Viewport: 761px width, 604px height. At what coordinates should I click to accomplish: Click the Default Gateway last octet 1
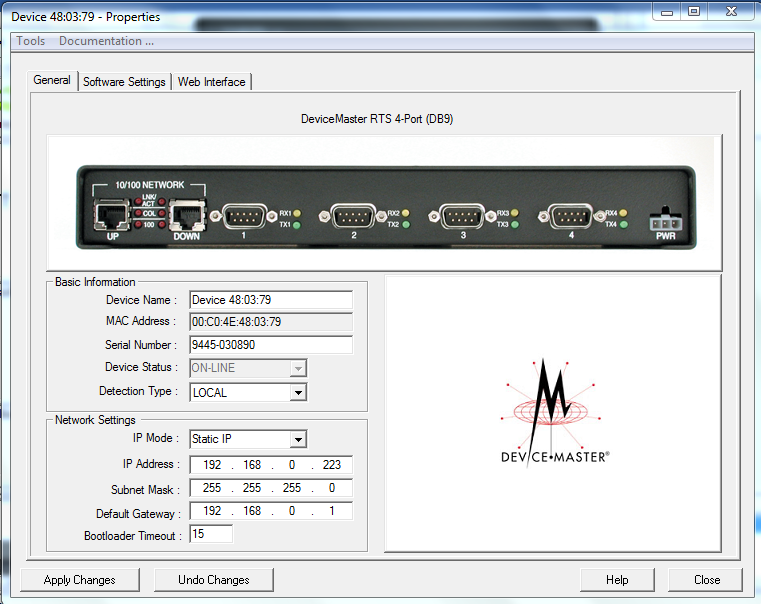[x=332, y=511]
